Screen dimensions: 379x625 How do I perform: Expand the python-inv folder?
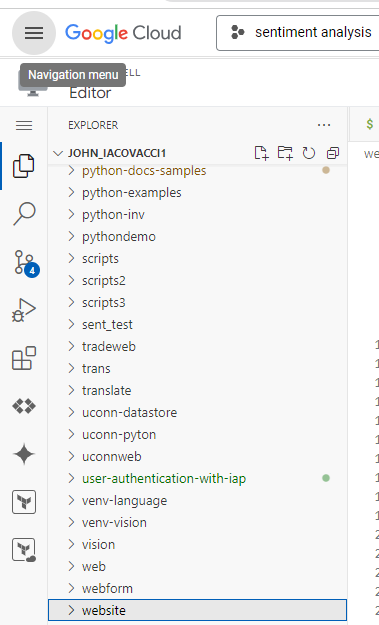(x=71, y=214)
